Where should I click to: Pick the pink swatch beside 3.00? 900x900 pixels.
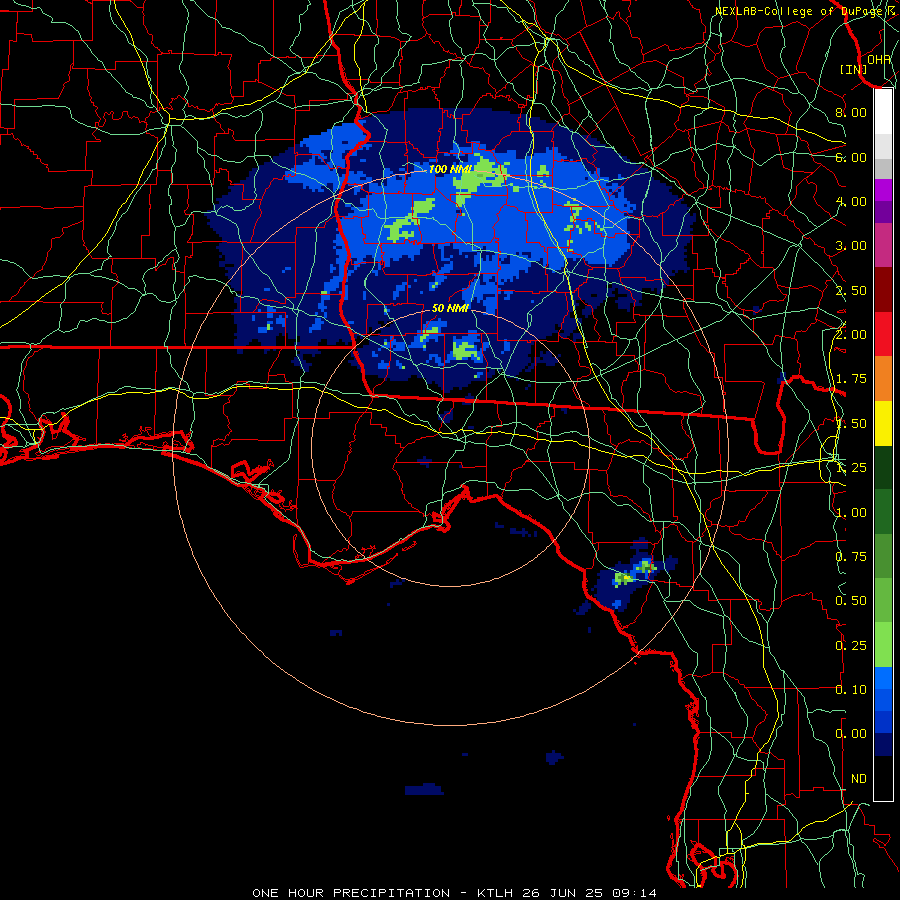click(x=883, y=246)
